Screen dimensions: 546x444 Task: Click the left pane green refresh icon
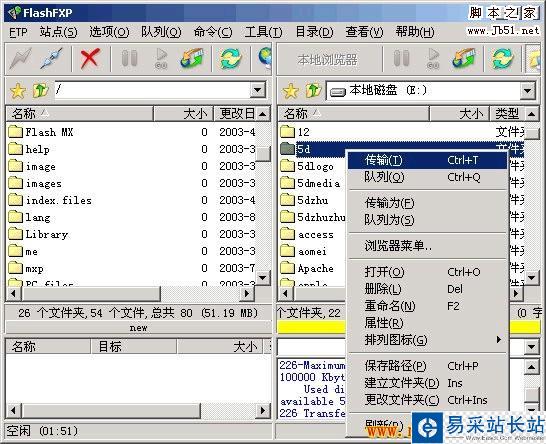[x=231, y=59]
